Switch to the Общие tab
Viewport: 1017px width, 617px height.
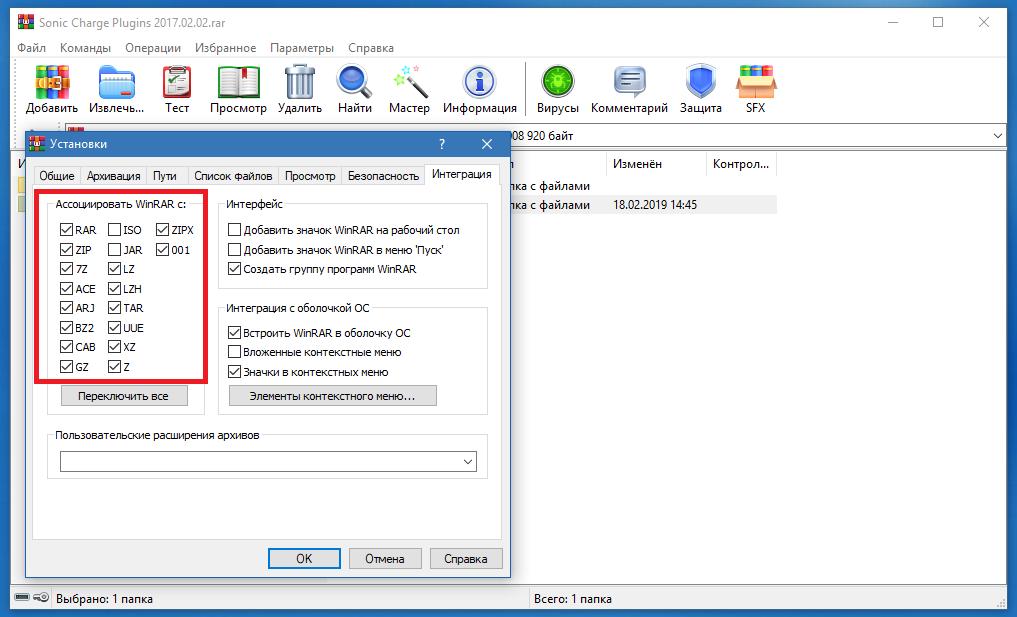tap(56, 176)
